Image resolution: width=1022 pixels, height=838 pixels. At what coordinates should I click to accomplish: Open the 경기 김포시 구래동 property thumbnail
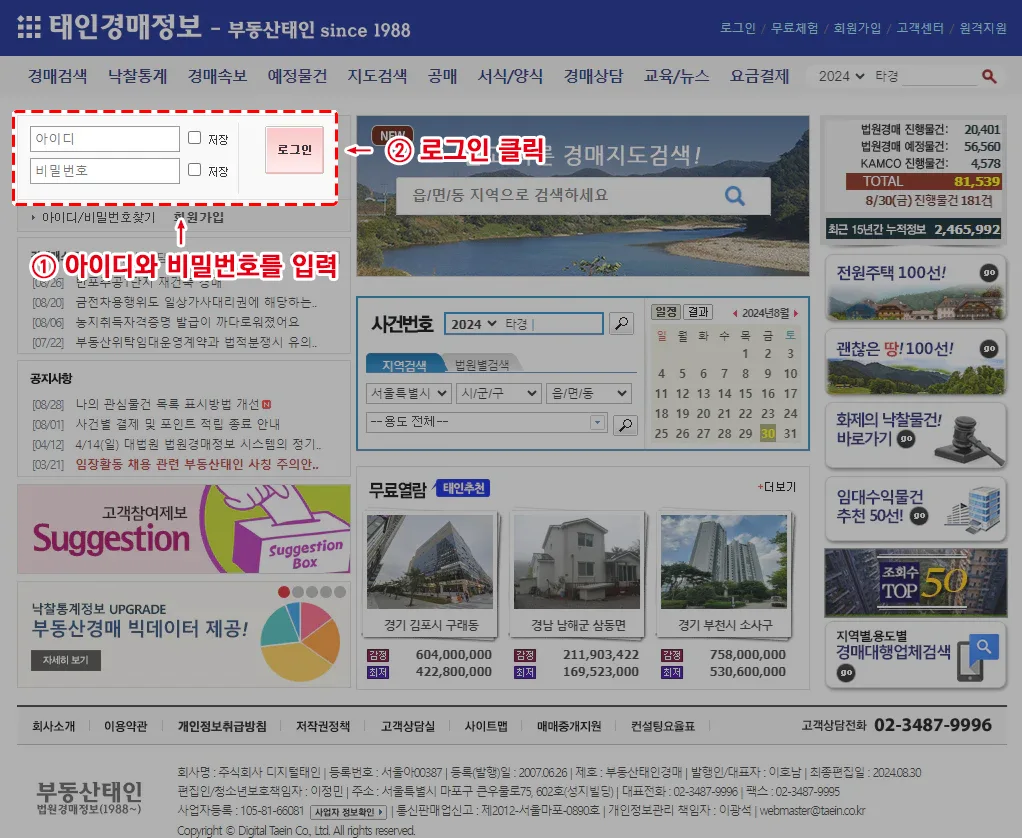[430, 562]
